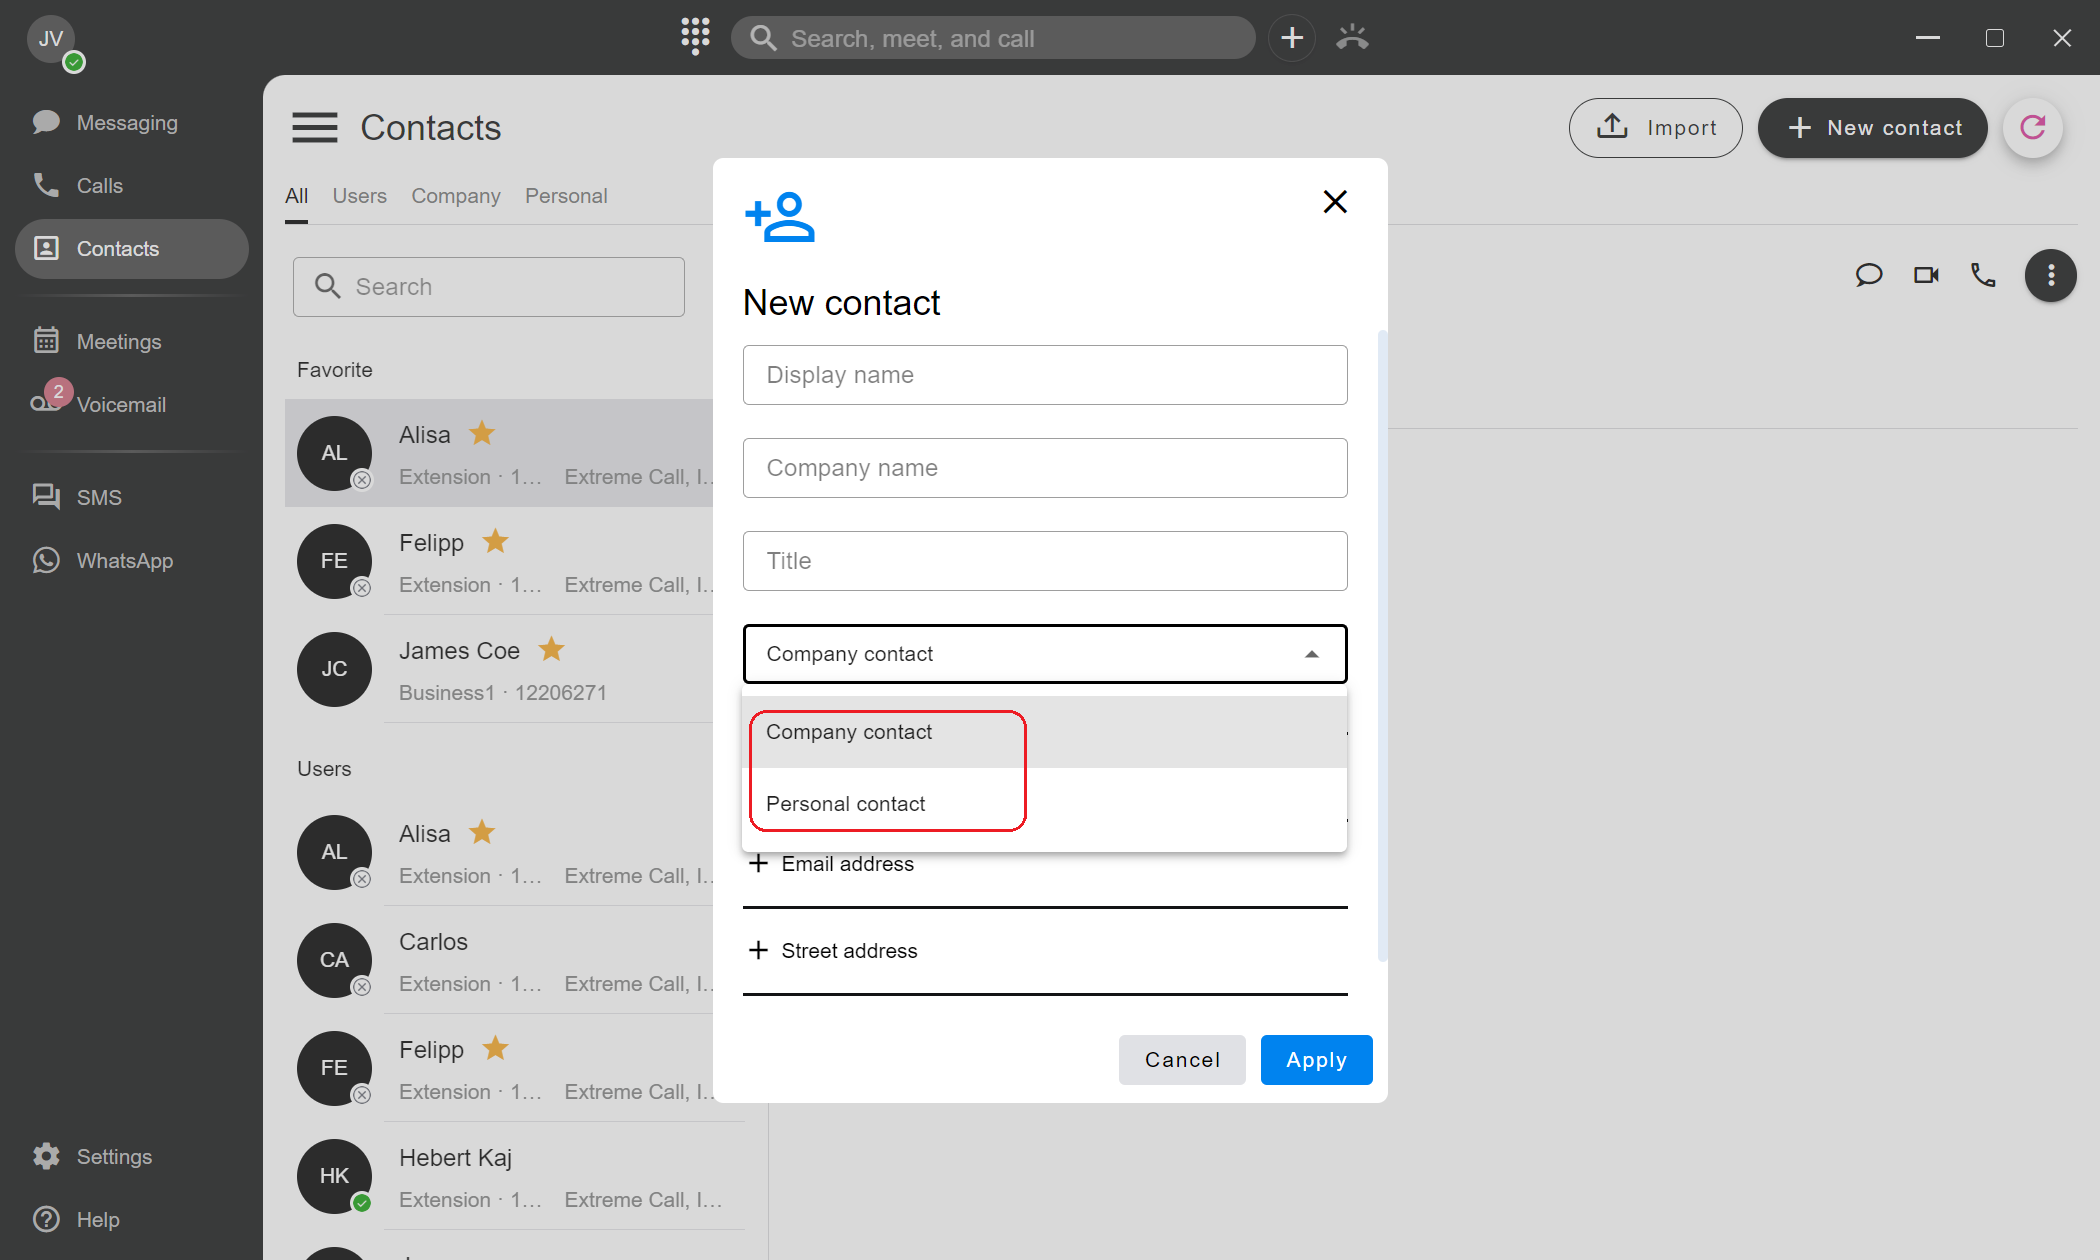Switch to the Company tab
Screen dimensions: 2100x1260
coord(455,196)
